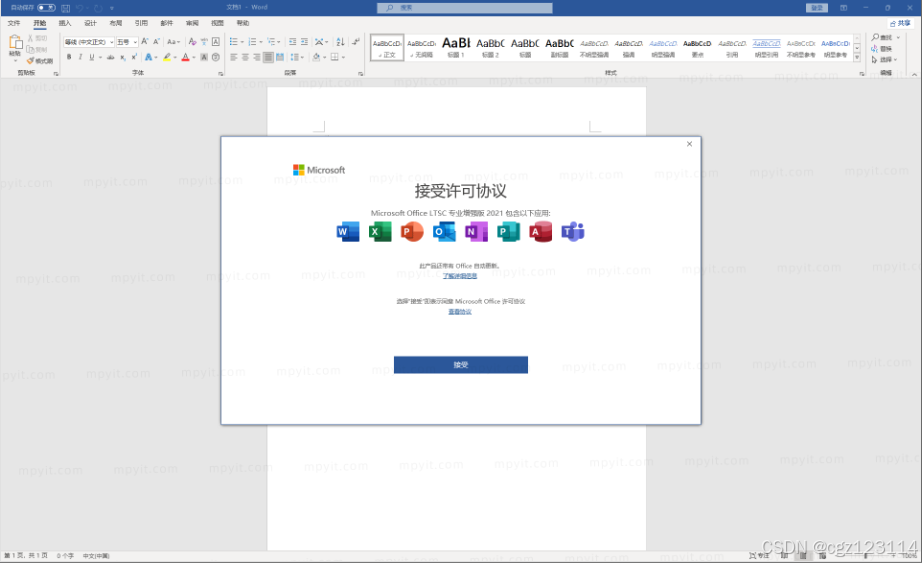Open the ribbon display options icon
The width and height of the screenshot is (922, 563).
(x=843, y=8)
